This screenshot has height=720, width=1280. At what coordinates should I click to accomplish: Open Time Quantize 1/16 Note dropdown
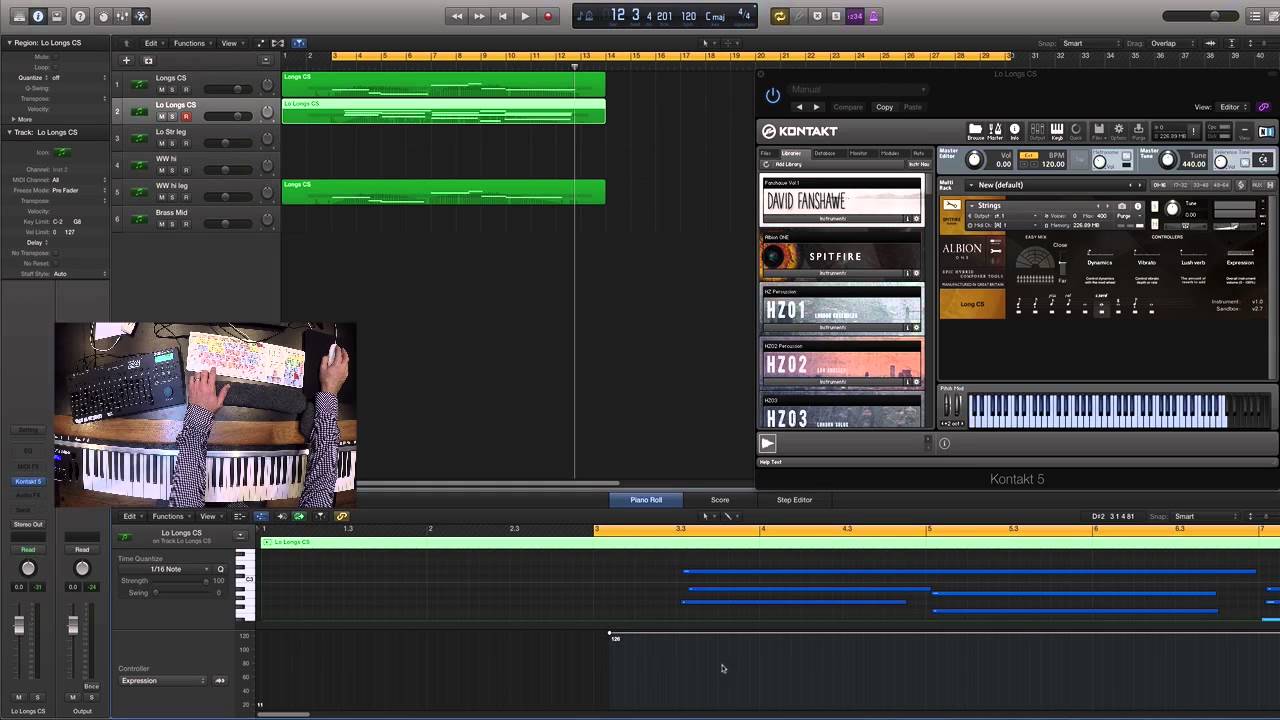click(x=166, y=569)
